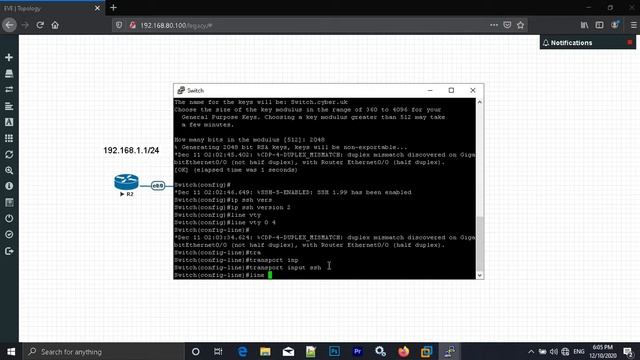Open the taskbar clock and date
Viewport: 640px width, 360px height.
[x=603, y=351]
